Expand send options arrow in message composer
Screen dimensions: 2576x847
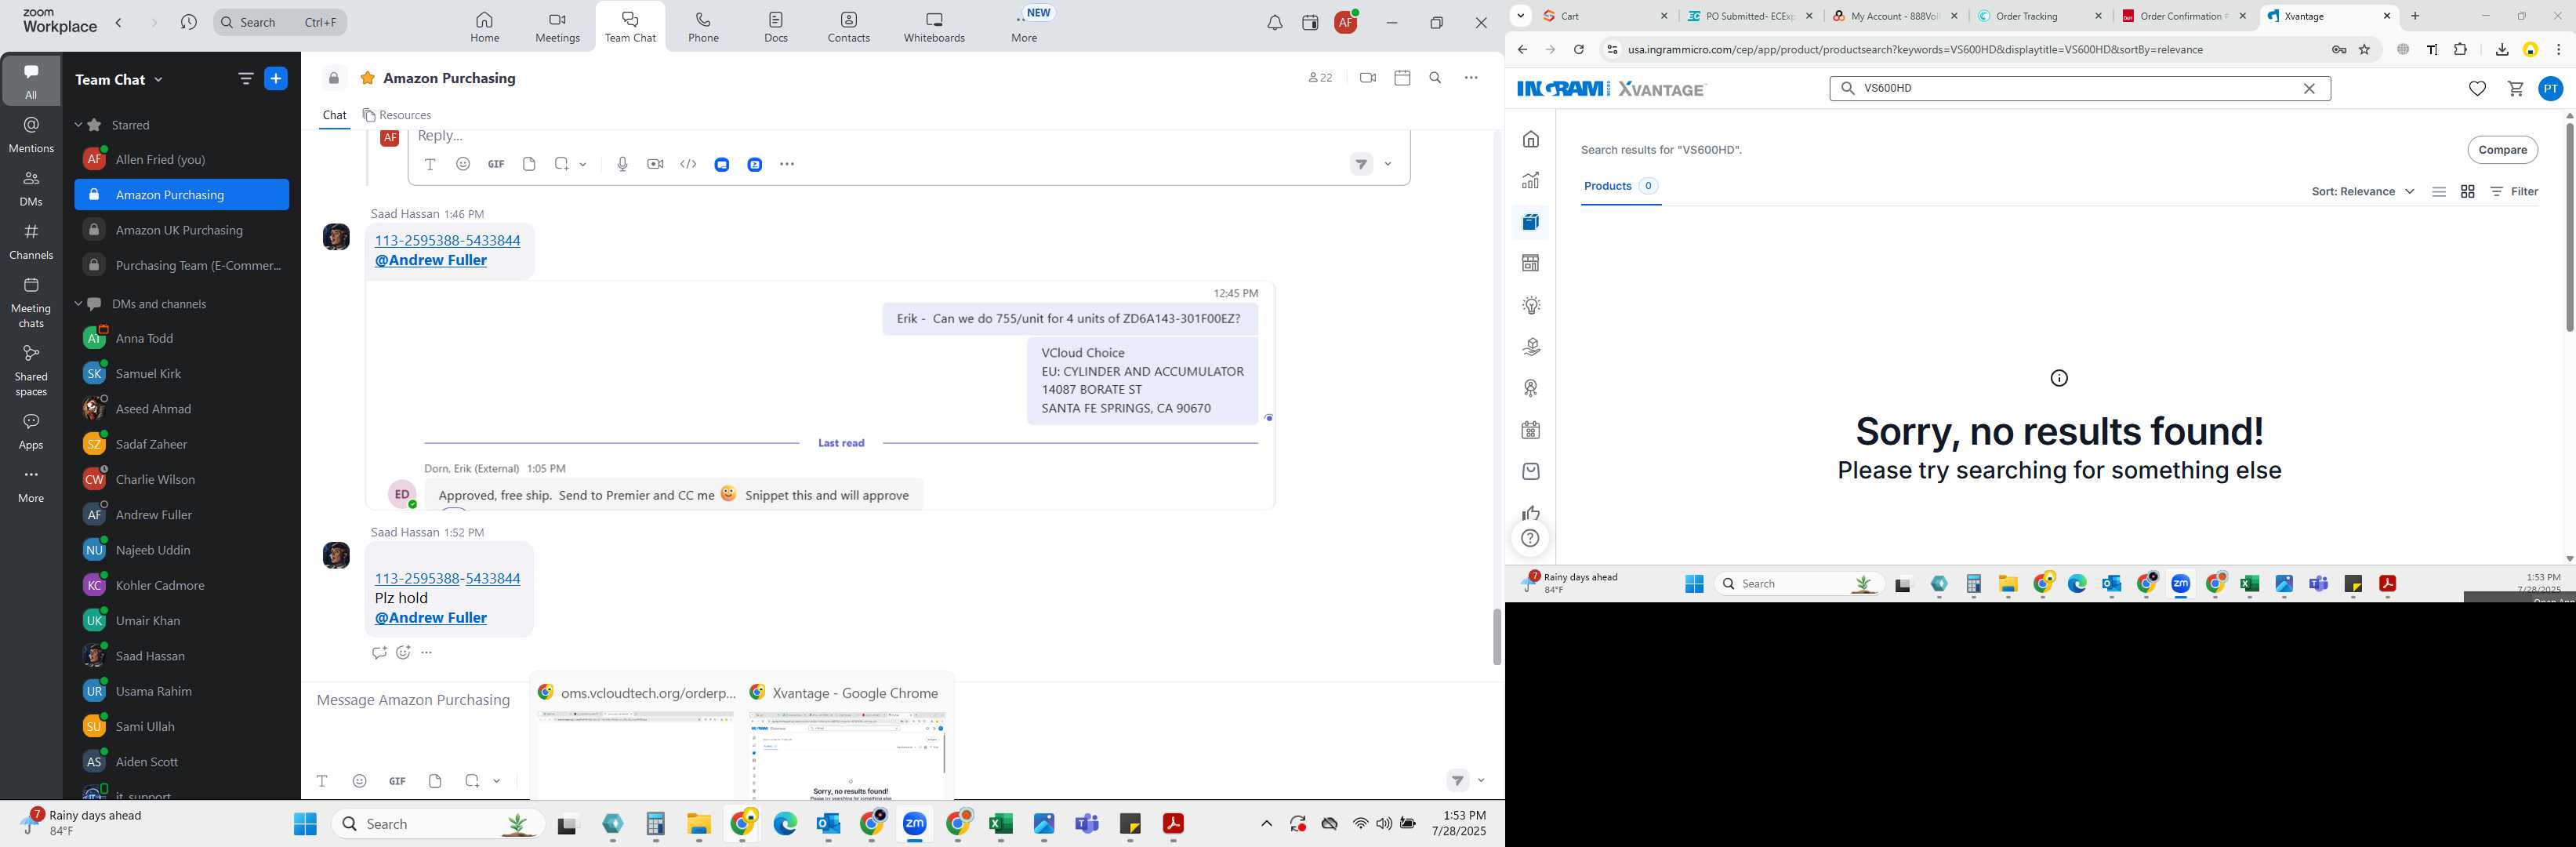point(1481,781)
